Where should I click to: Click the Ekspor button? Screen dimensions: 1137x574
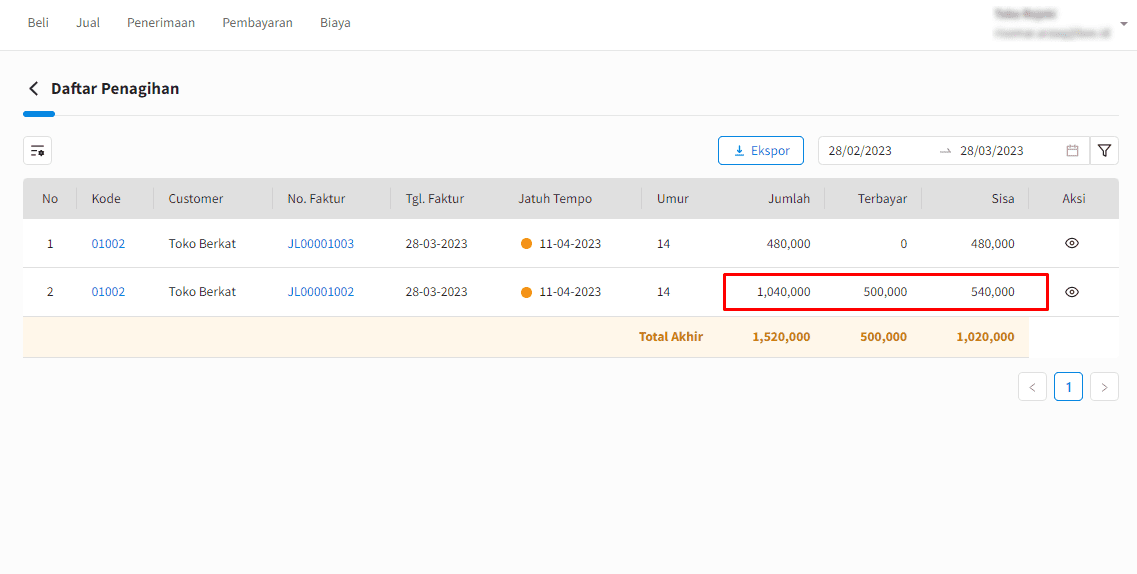(761, 151)
